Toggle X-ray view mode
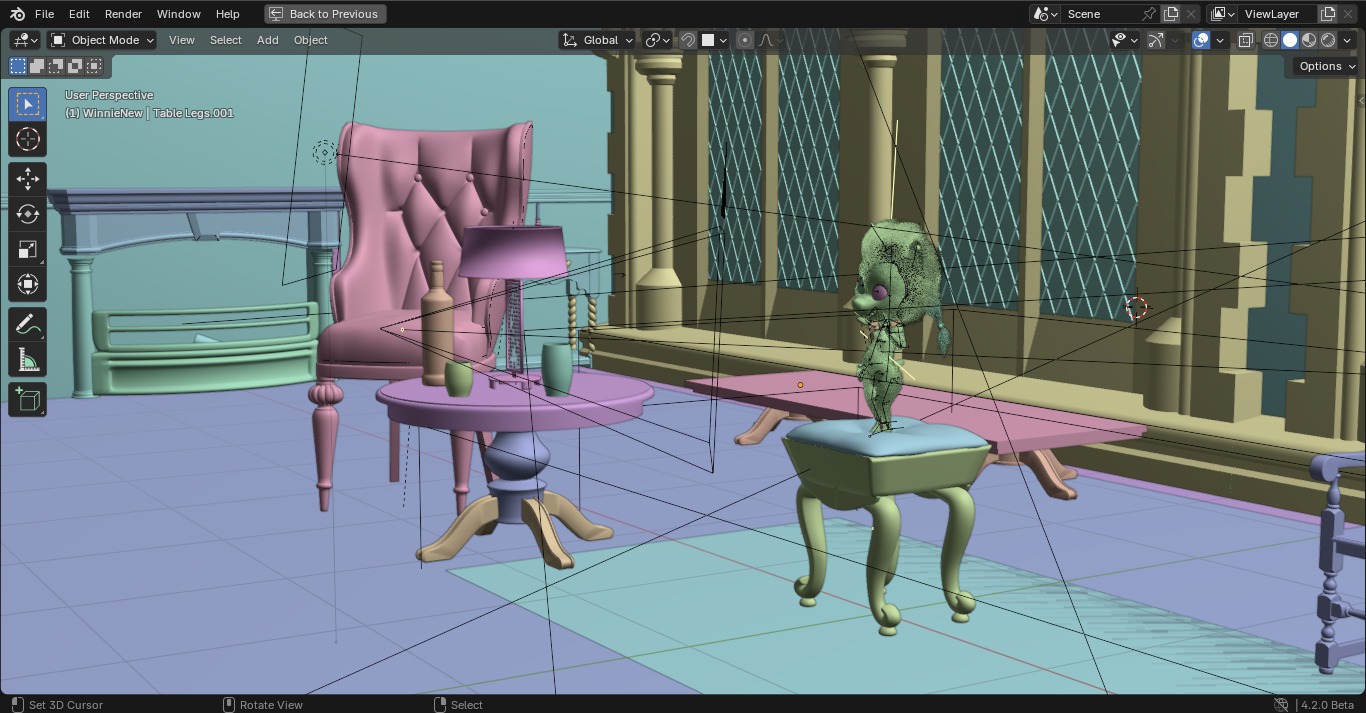This screenshot has height=713, width=1366. pyautogui.click(x=1245, y=40)
